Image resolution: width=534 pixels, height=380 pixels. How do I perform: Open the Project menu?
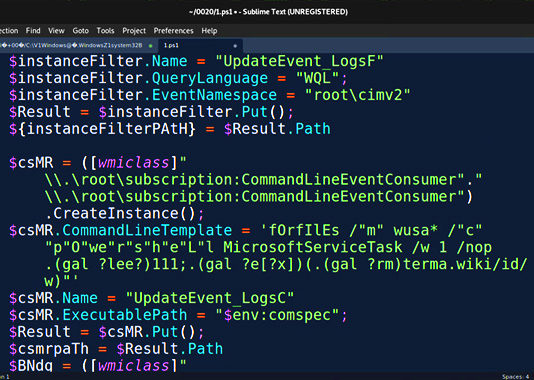click(134, 31)
